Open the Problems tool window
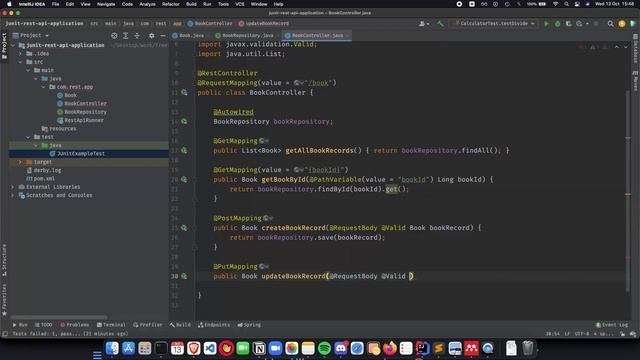 [74, 325]
